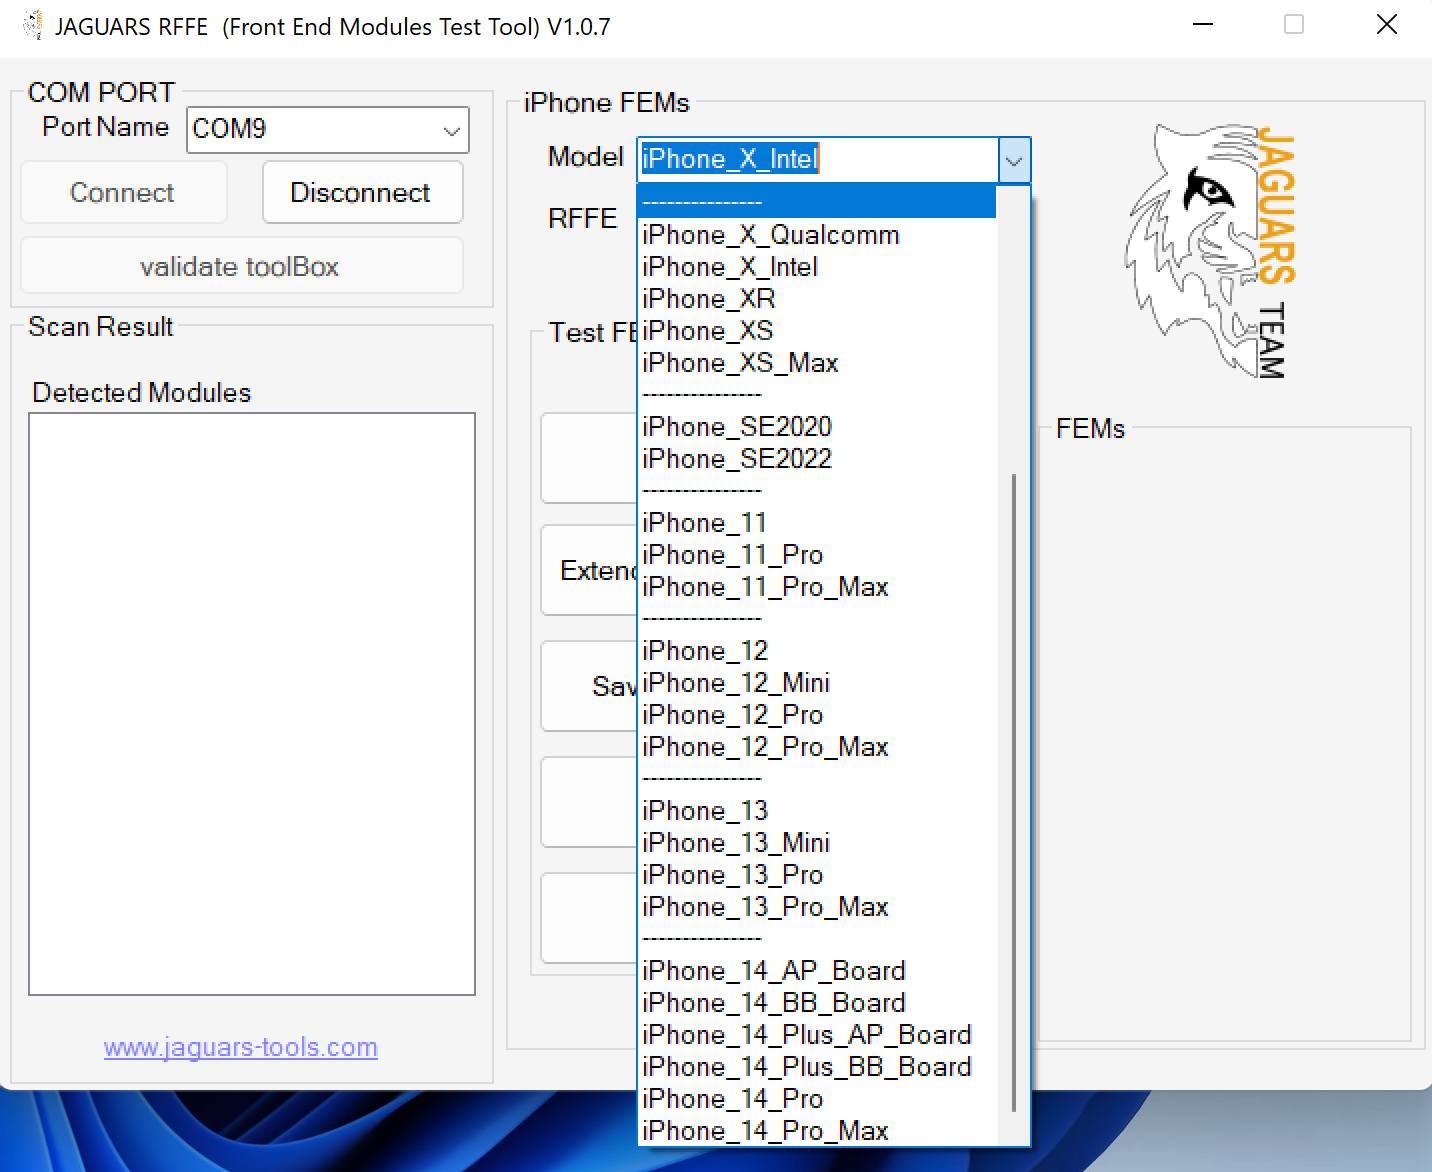The width and height of the screenshot is (1432, 1172).
Task: Choose iPhone_13_Mini in the list
Action: click(x=818, y=843)
